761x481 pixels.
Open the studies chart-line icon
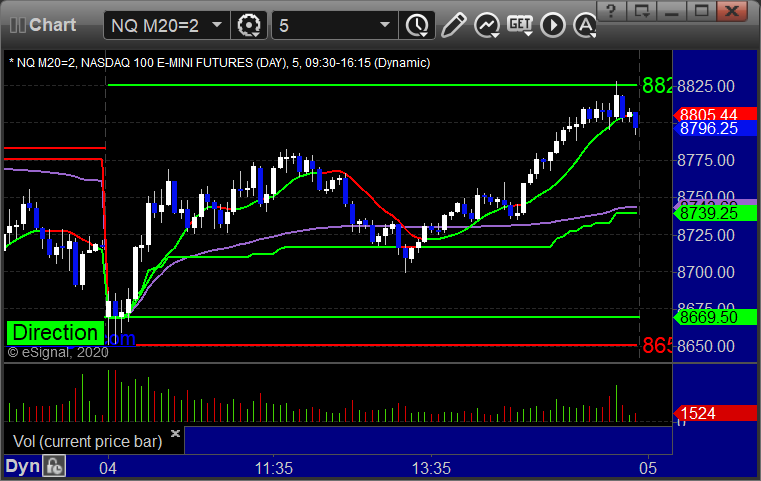click(x=487, y=25)
